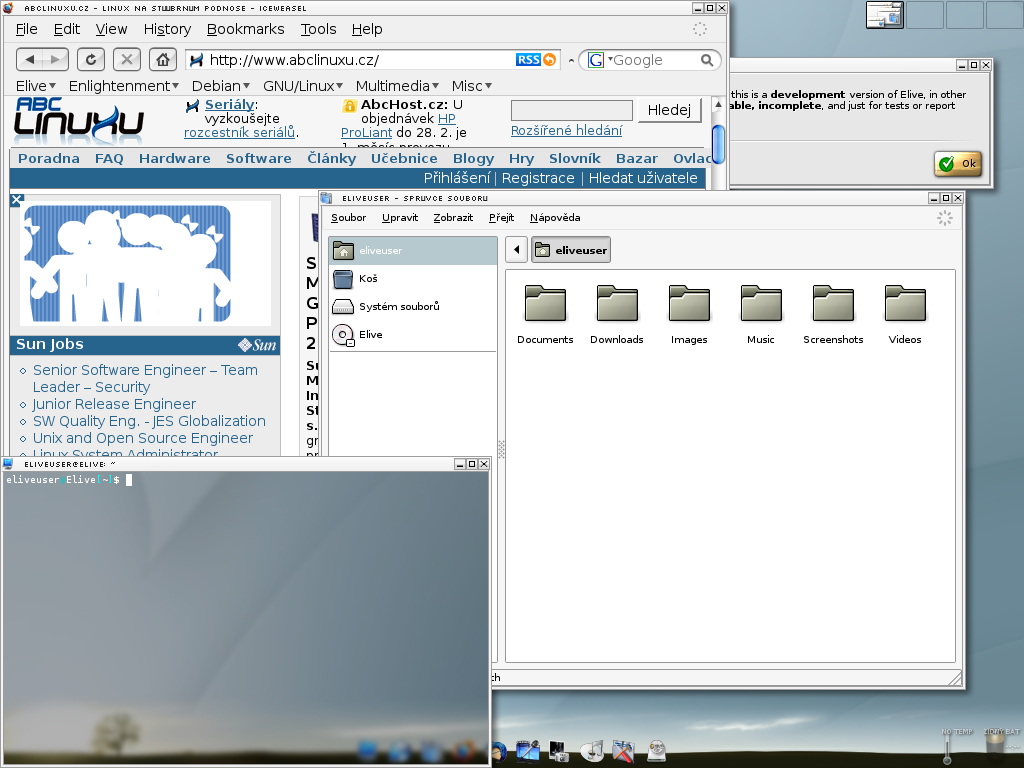Select the Downloads folder
The height and width of the screenshot is (768, 1024).
click(617, 315)
